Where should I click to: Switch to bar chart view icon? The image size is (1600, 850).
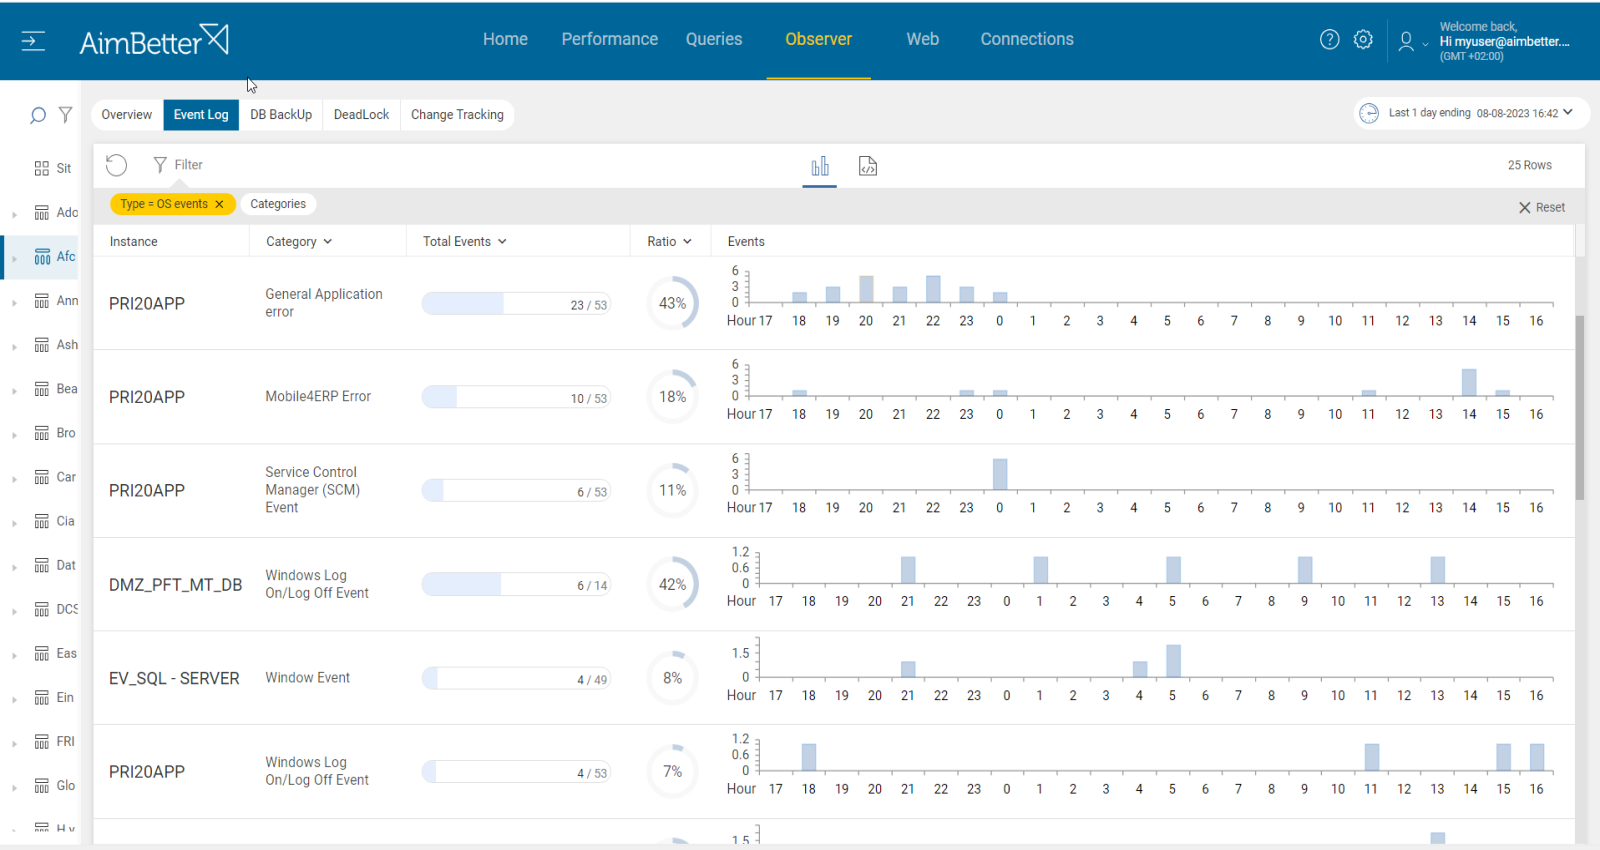(820, 166)
